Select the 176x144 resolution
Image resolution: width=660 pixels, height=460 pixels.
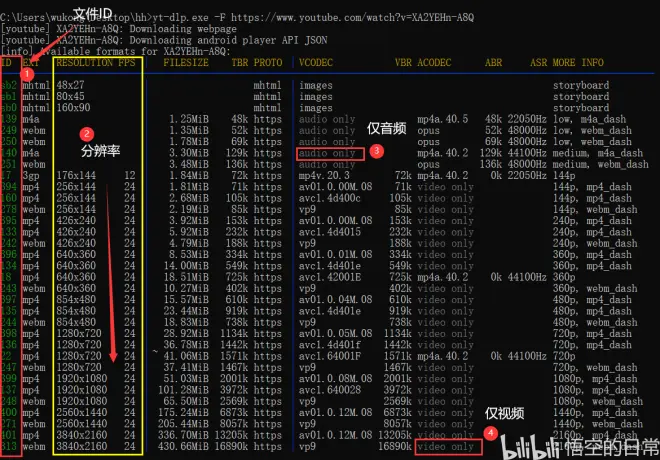click(x=76, y=175)
